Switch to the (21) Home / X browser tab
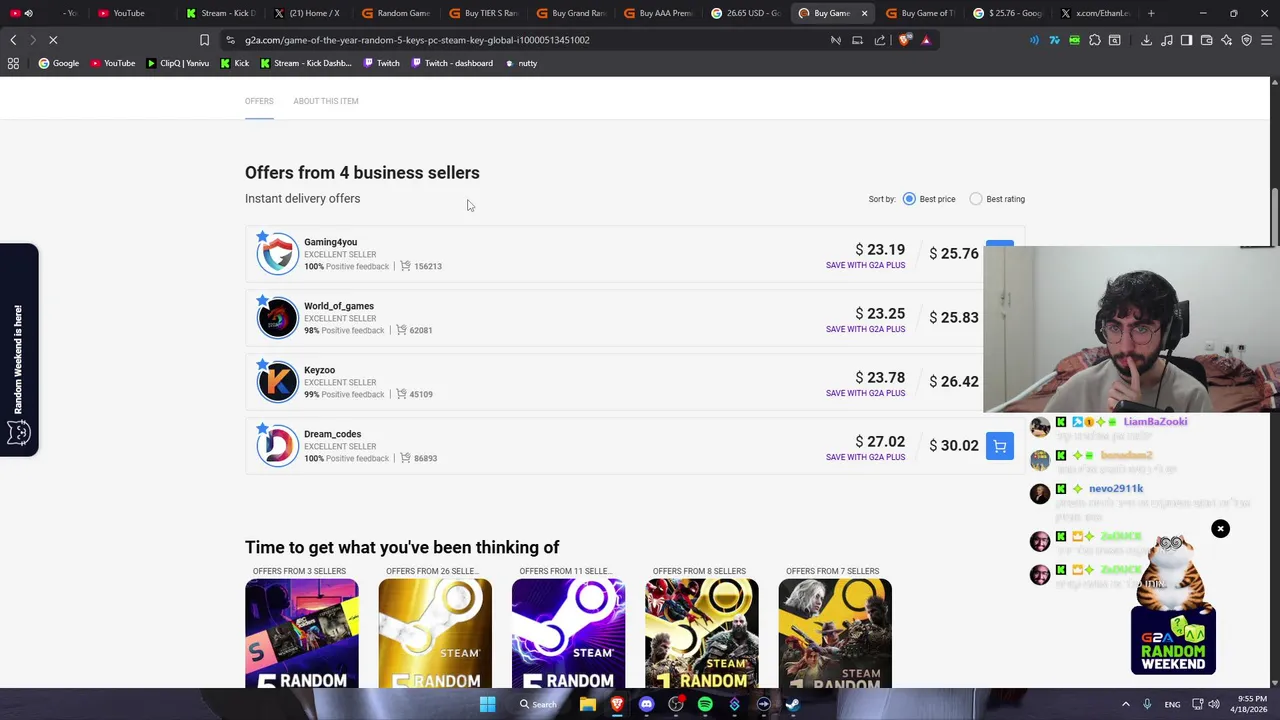Screen dimensions: 1280x720 coord(308,13)
